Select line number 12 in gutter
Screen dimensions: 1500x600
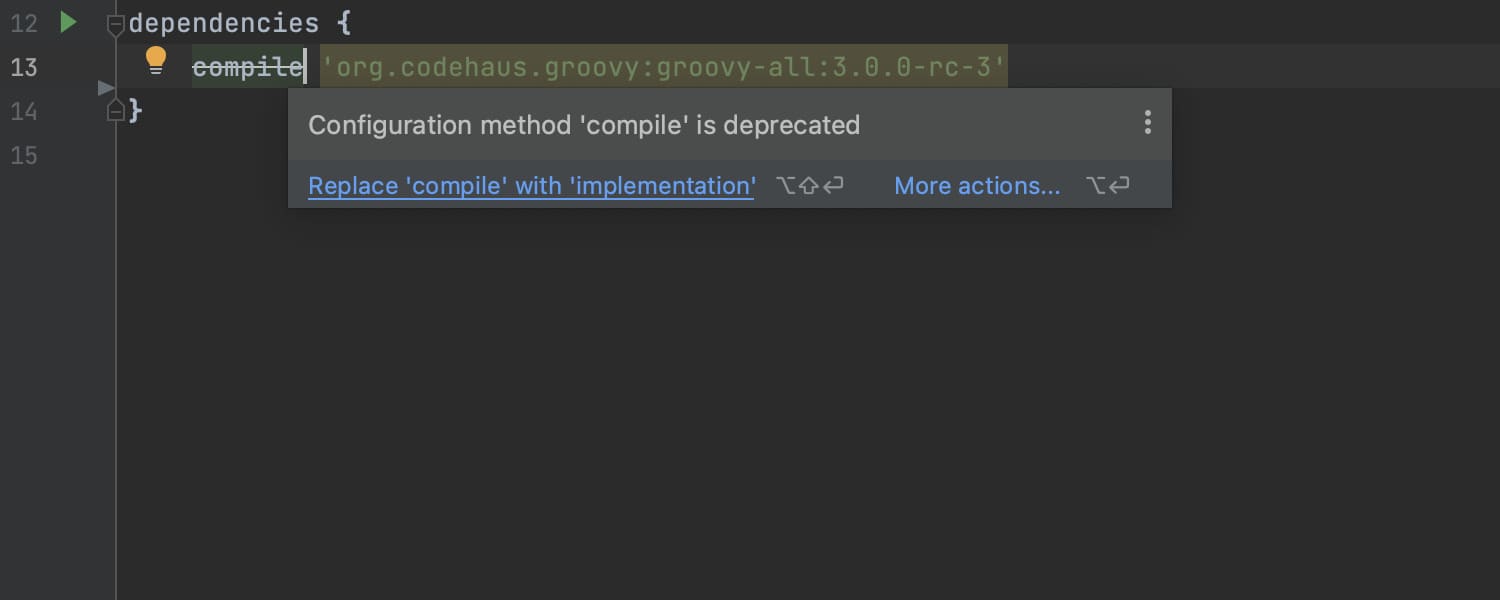click(24, 23)
